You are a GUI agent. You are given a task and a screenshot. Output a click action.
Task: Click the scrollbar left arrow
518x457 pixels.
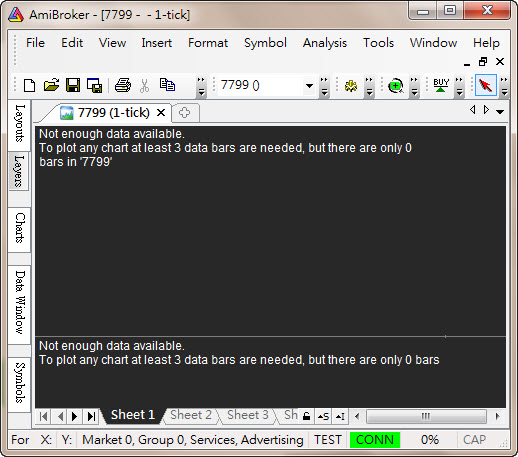(357, 416)
